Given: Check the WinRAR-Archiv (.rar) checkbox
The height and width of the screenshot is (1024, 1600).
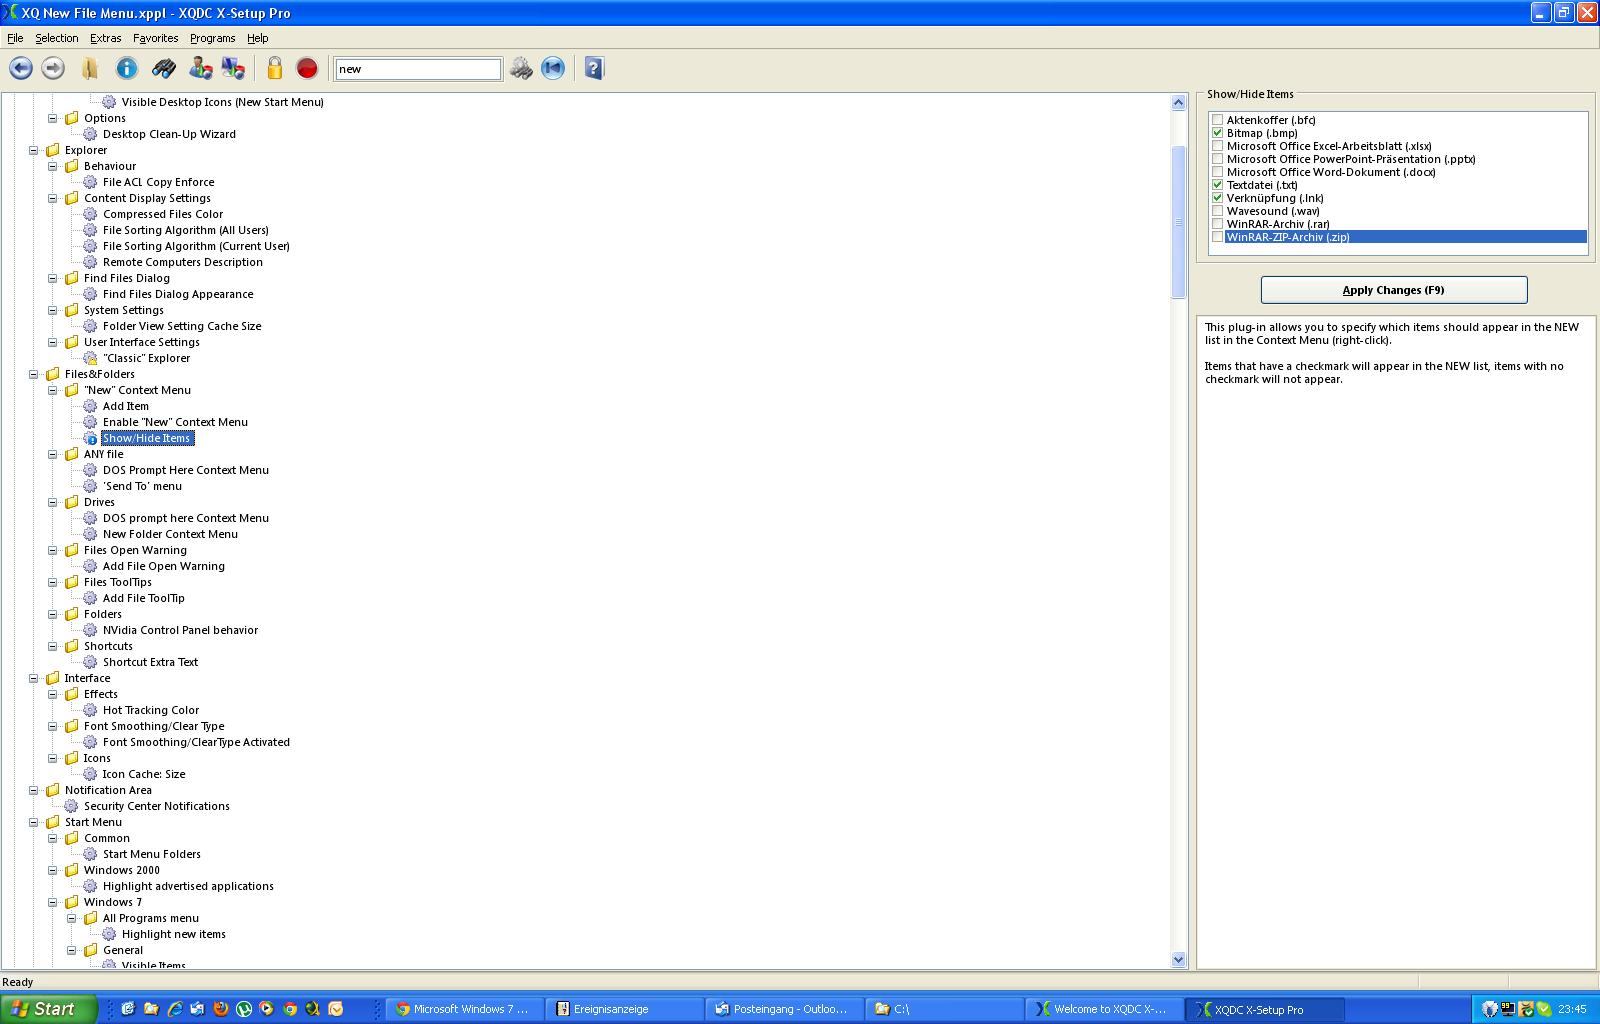Looking at the screenshot, I should point(1218,224).
